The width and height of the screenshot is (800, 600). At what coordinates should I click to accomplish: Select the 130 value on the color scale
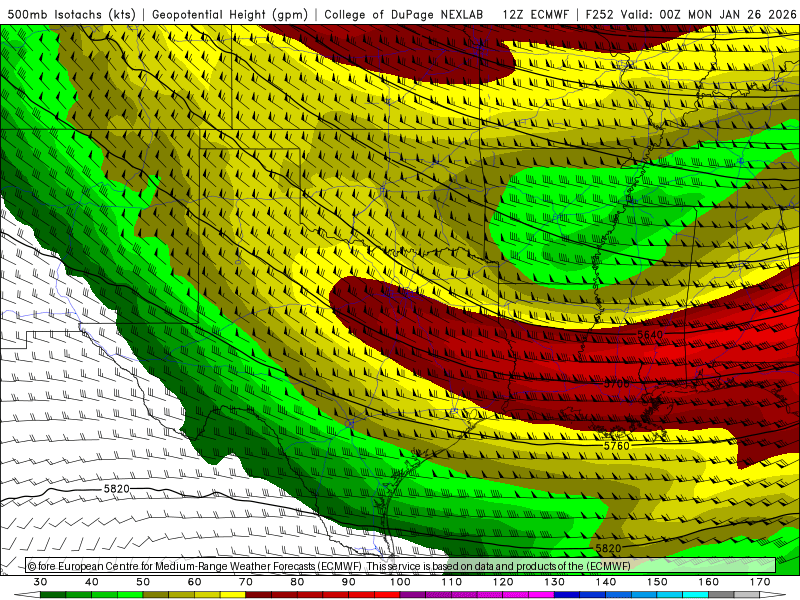pos(555,582)
